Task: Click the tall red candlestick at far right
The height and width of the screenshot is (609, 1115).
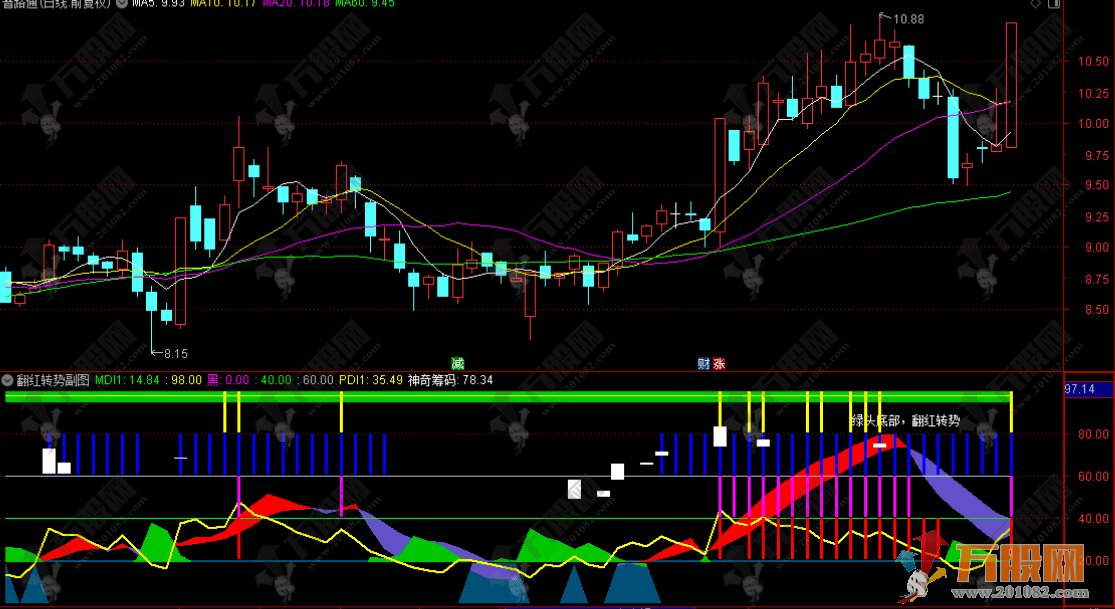Action: [1010, 85]
